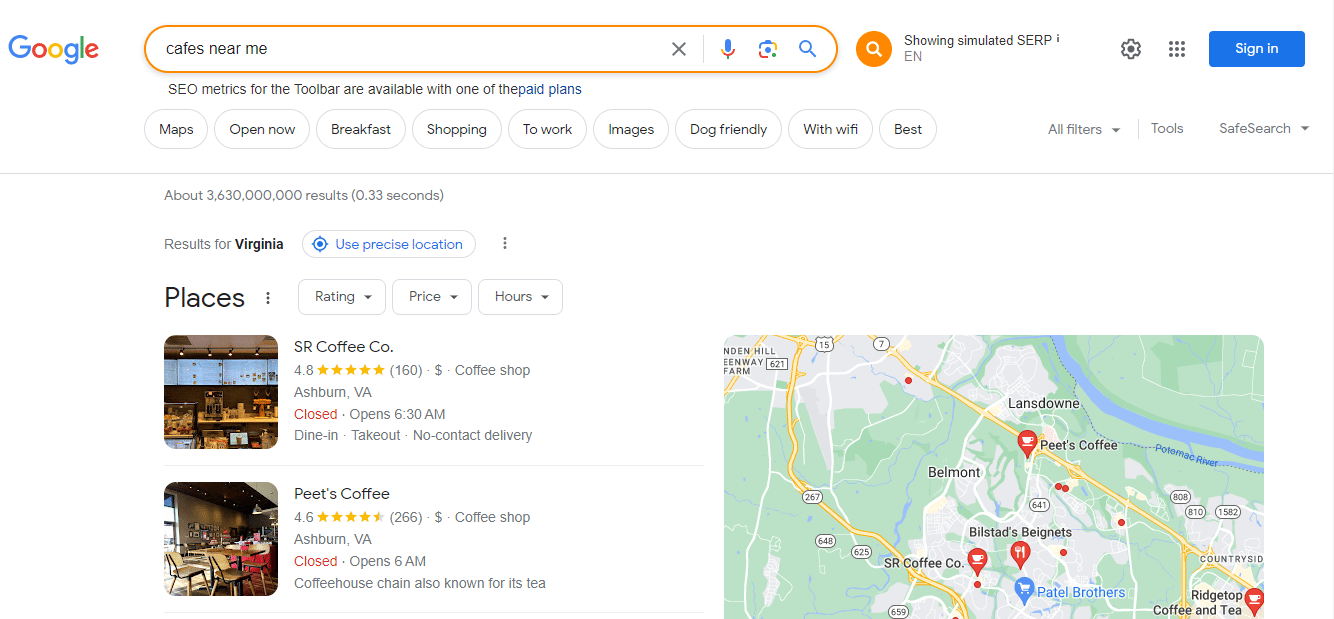1334x619 pixels.
Task: Toggle the Open now filter chip
Action: 262,129
